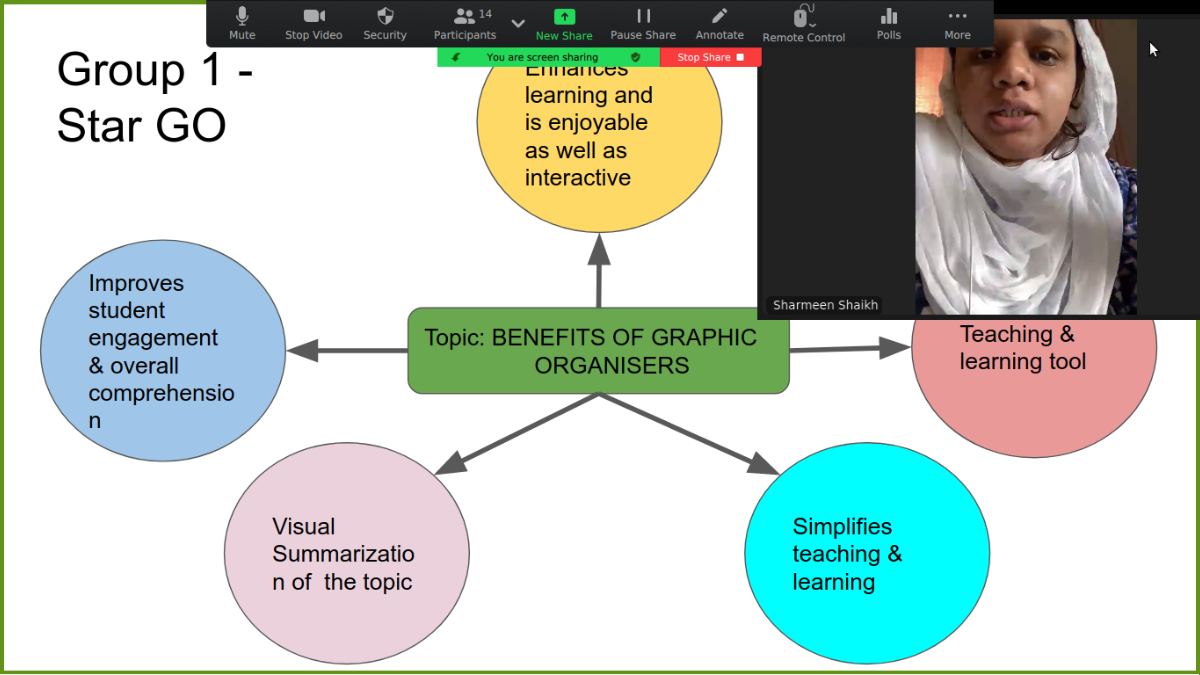Select the green Topic box in diagram
Screen dimensions: 1200x675
pos(598,351)
